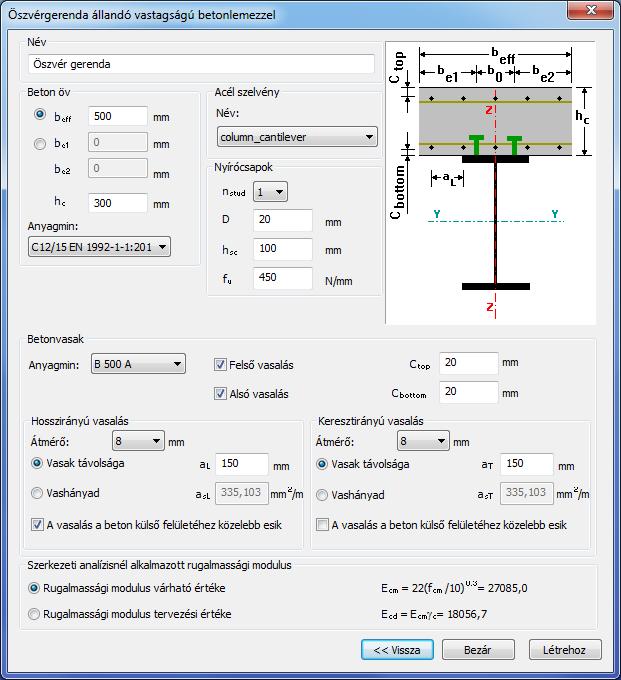Screen dimensions: 621x680
Task: Click the Ctop cover field
Action: [469, 363]
